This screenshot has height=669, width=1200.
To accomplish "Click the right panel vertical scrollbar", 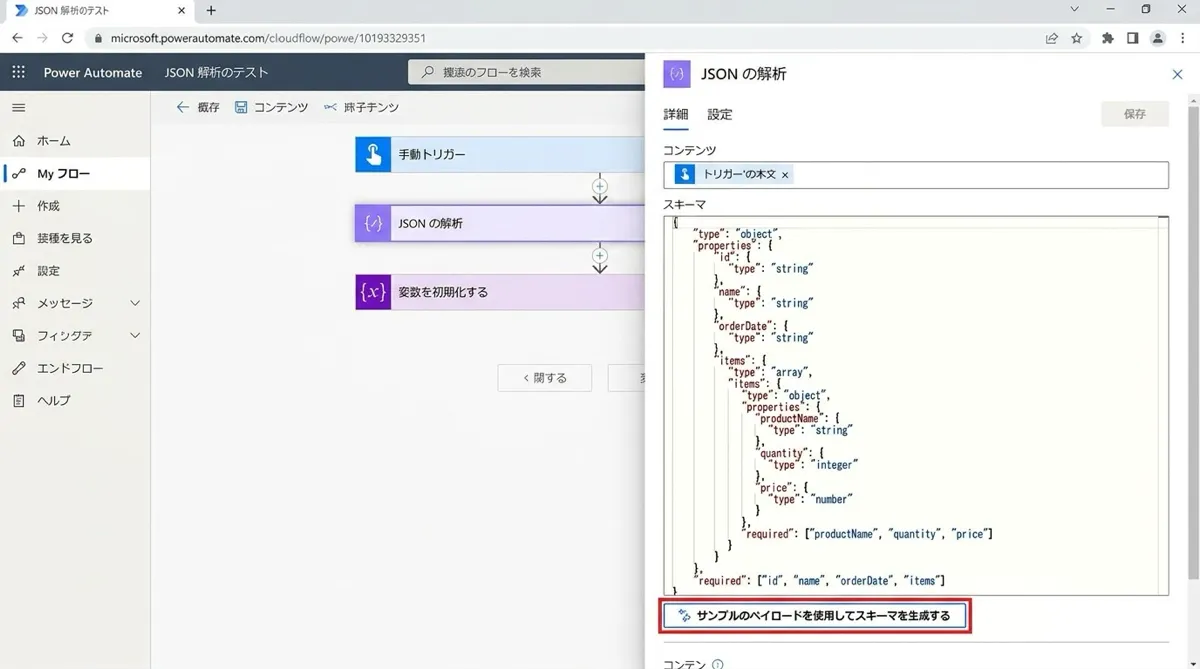I will coord(1194,340).
